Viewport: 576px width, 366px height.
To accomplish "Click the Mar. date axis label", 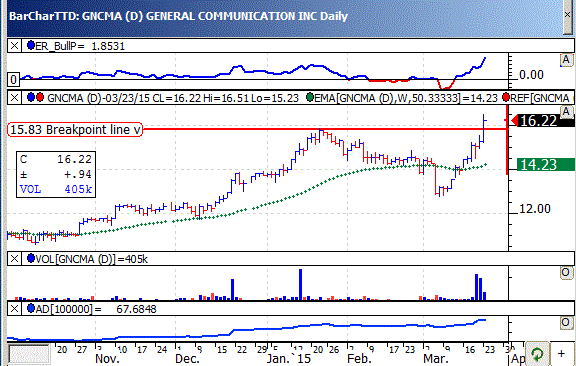I will point(436,359).
